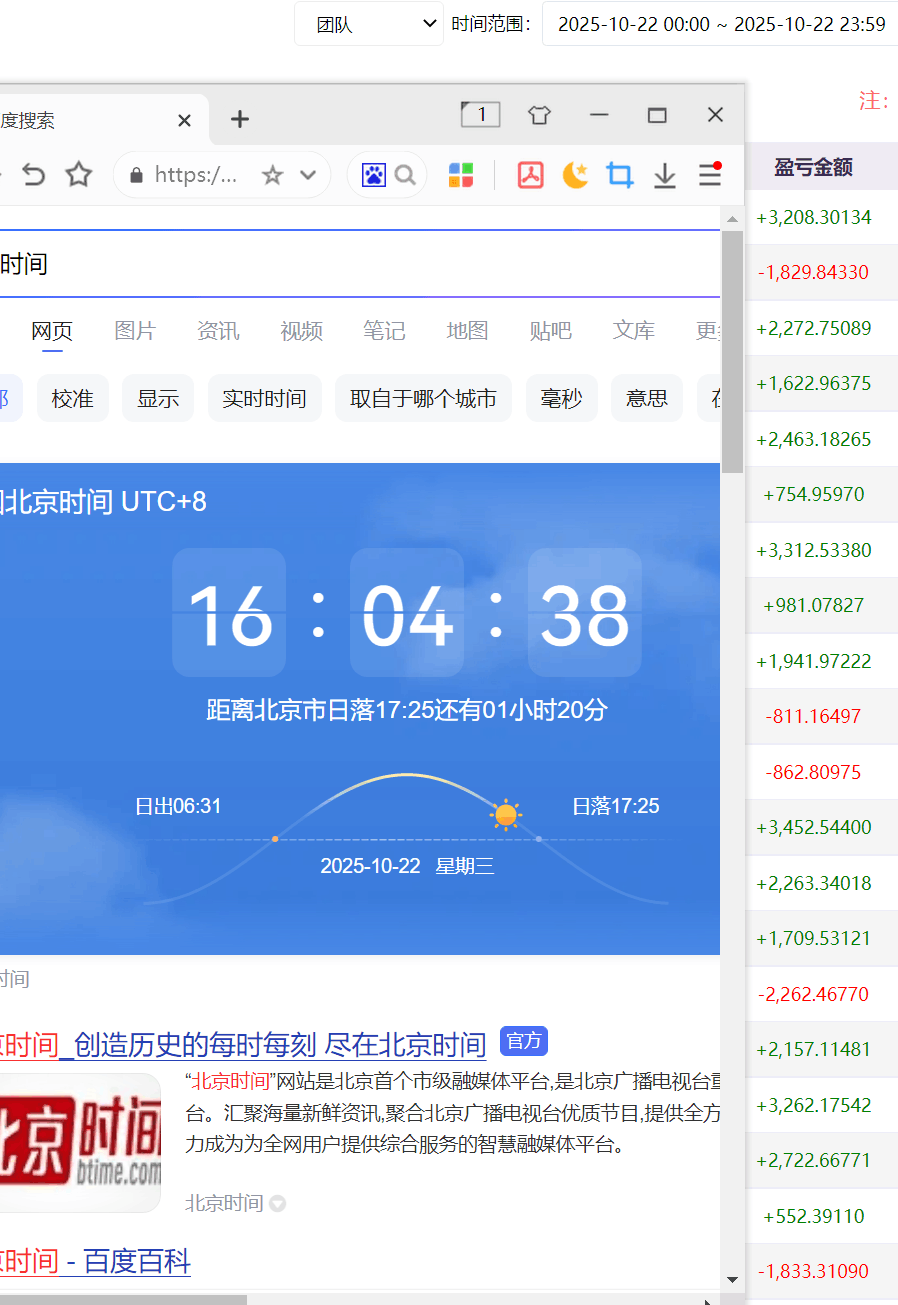Expand the 北京时间 source dropdown arrow
This screenshot has width=898, height=1305.
point(278,1204)
